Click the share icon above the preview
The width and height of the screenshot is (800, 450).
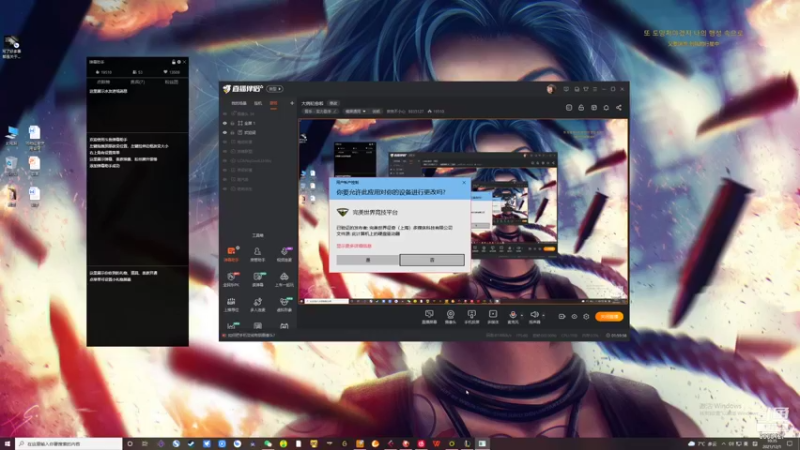pyautogui.click(x=618, y=108)
